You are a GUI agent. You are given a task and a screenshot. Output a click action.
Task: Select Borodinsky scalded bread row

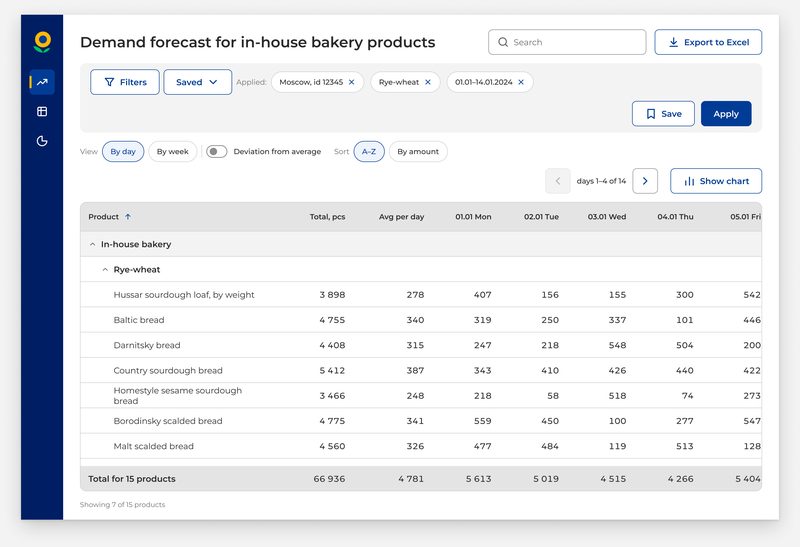click(421, 421)
